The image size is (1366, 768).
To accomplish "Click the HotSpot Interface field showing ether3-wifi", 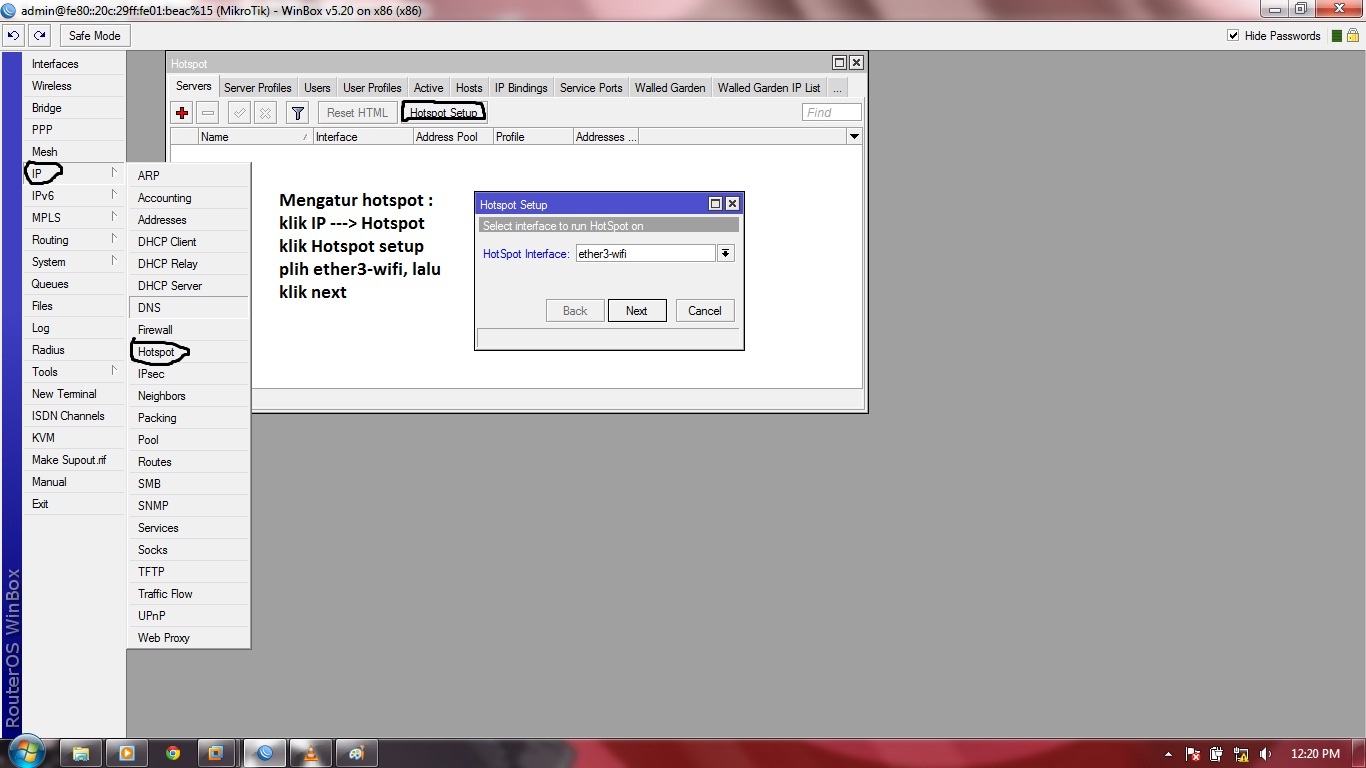I will (x=645, y=254).
